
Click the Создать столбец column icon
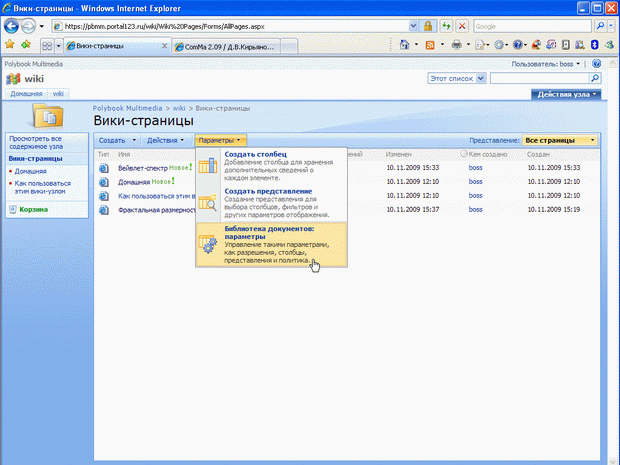click(208, 166)
